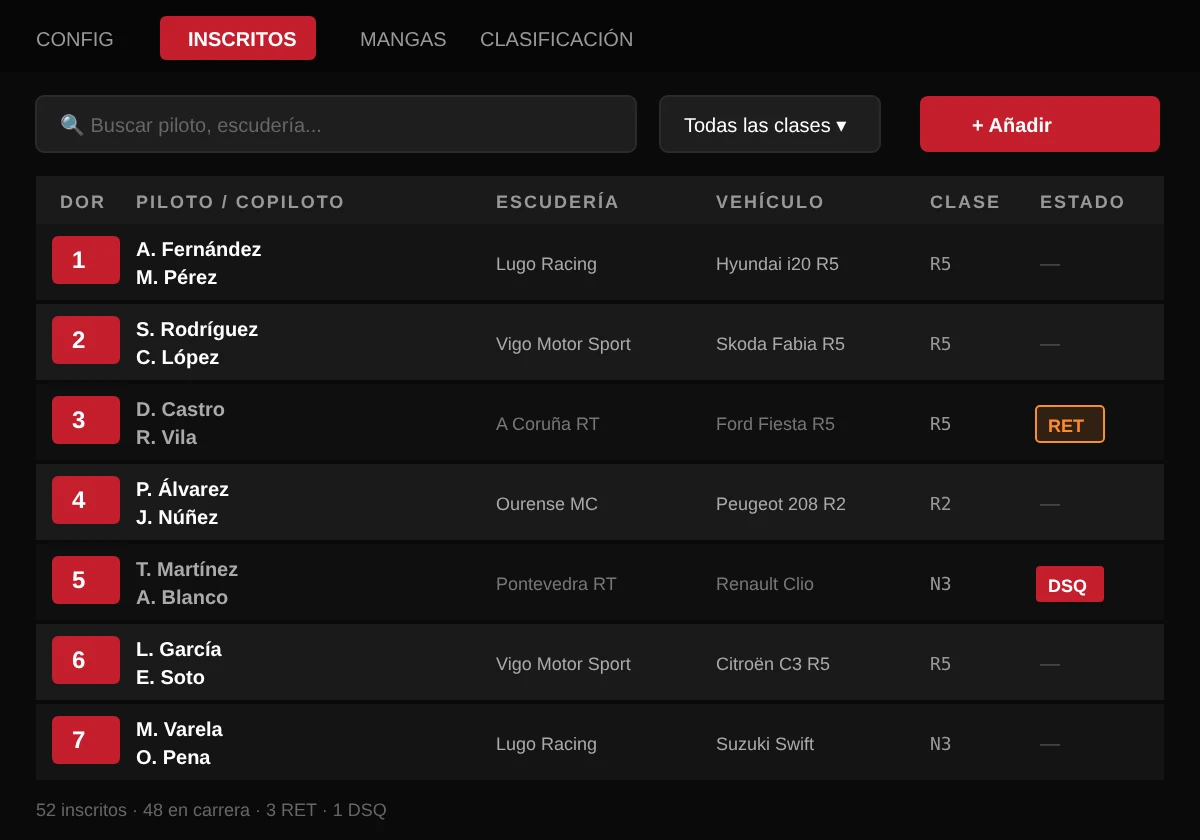Go to the CLASIFICACIÓN tab
The image size is (1200, 840).
(x=556, y=39)
